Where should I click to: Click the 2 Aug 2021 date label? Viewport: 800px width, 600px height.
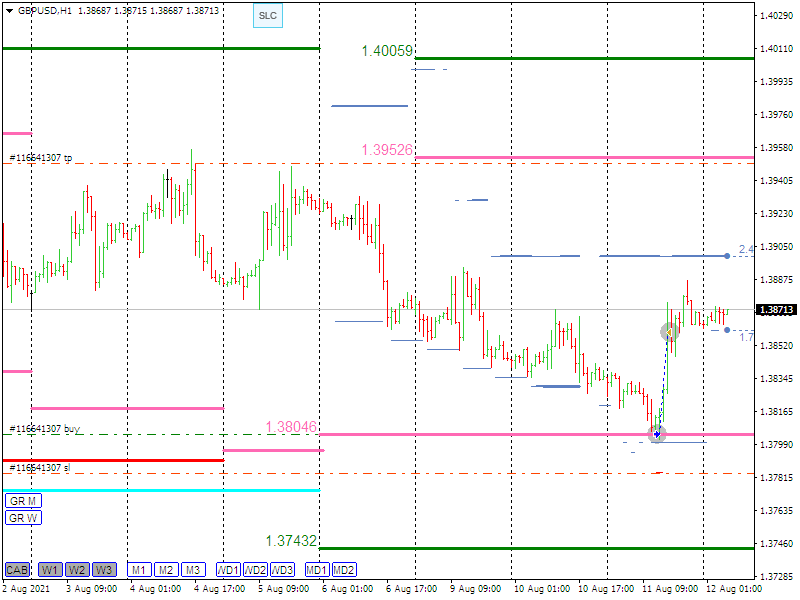27,589
